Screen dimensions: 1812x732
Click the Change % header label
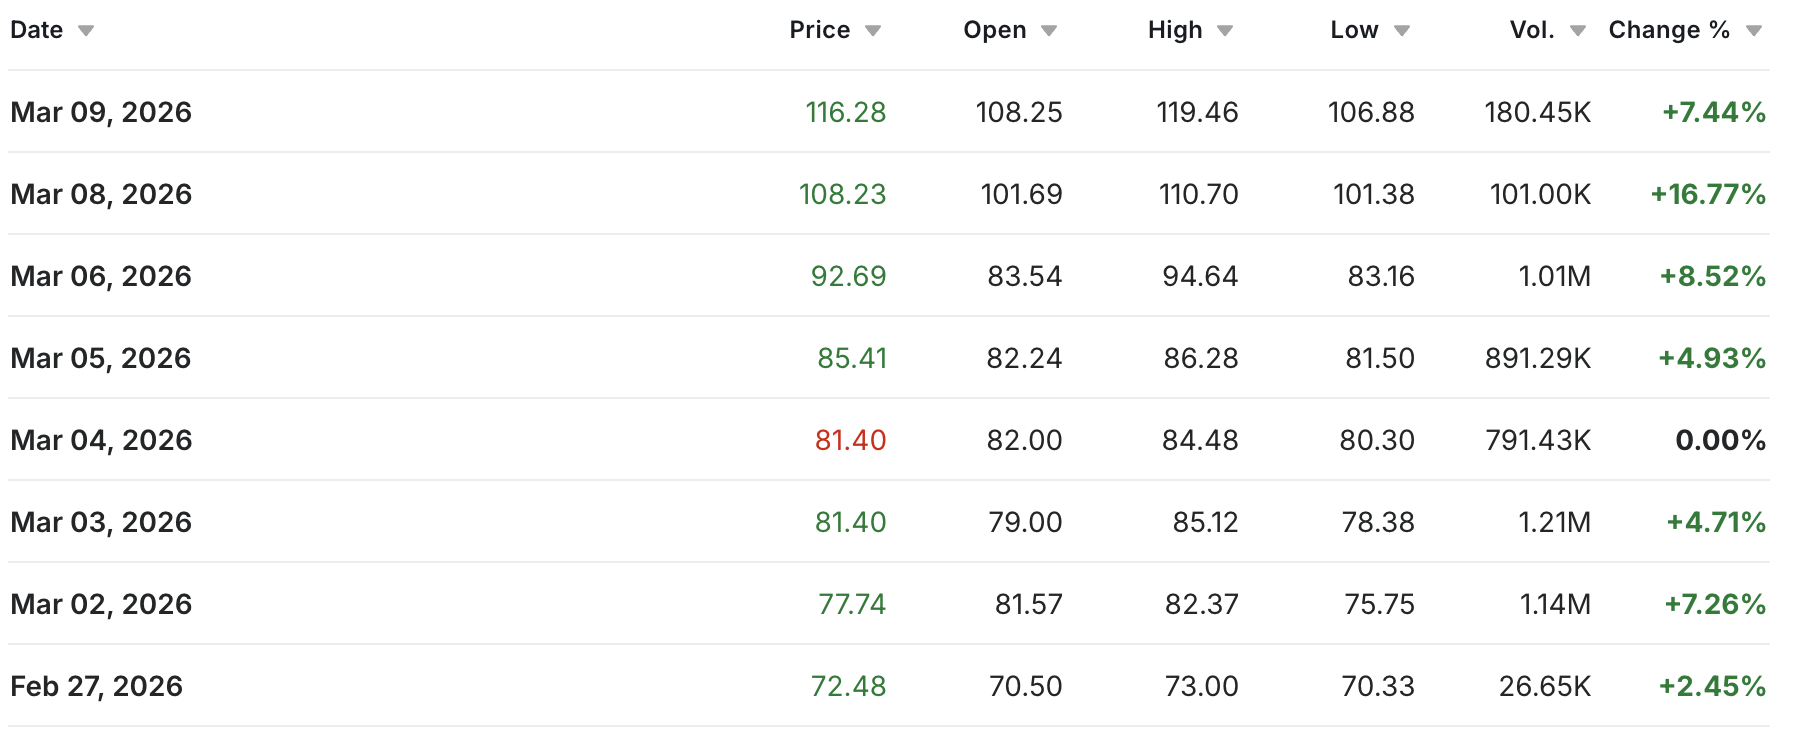tap(1668, 30)
